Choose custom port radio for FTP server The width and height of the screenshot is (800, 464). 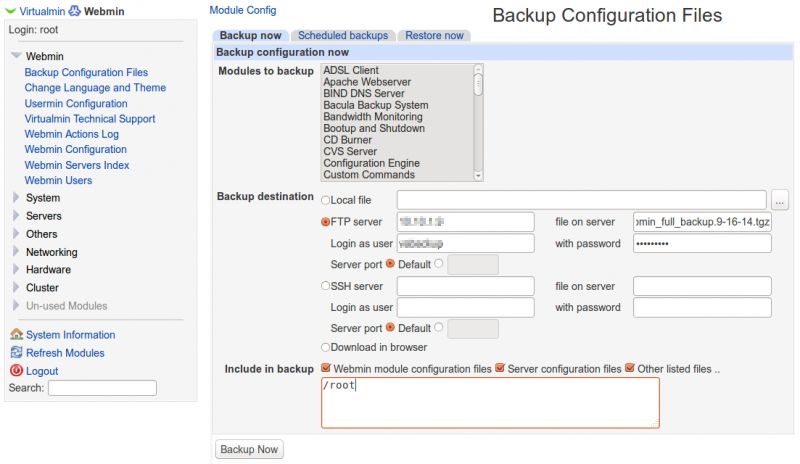pos(438,264)
